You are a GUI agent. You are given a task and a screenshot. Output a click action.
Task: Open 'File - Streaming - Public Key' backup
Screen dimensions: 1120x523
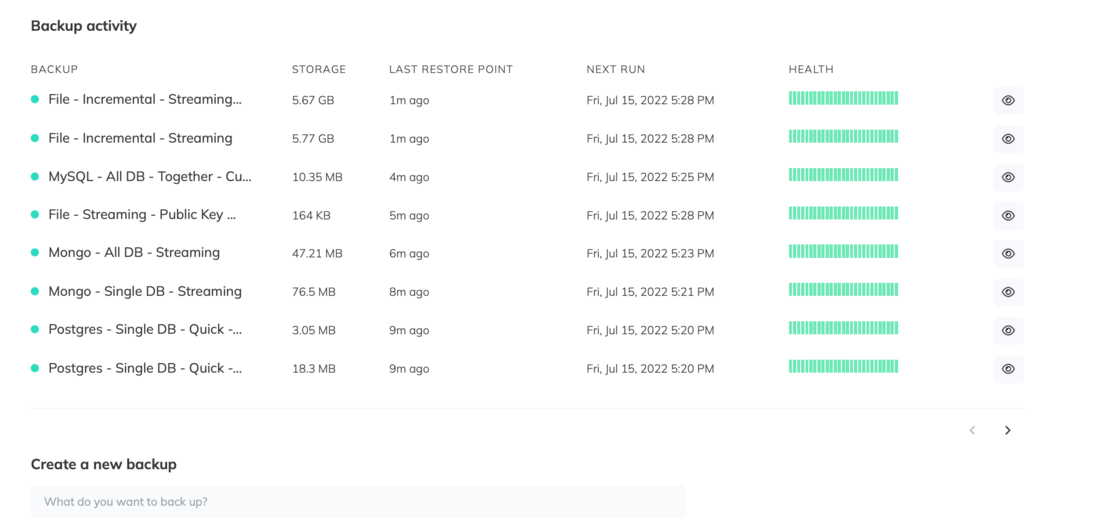click(x=142, y=214)
